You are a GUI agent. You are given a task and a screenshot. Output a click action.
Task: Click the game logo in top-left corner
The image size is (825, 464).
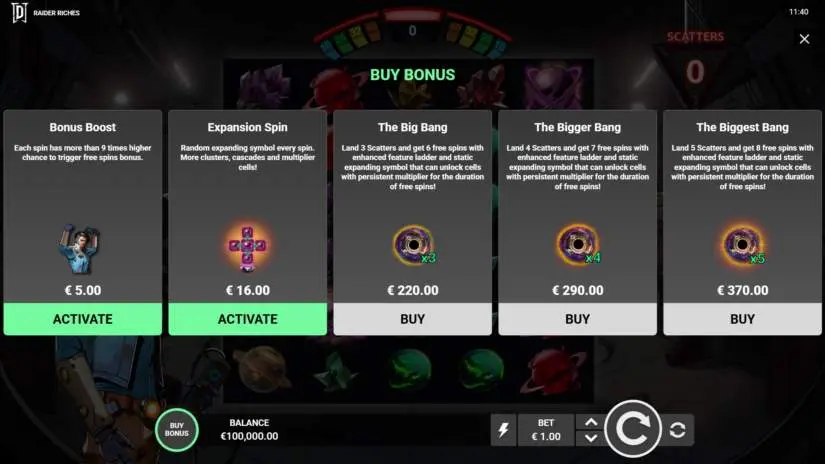pos(19,13)
